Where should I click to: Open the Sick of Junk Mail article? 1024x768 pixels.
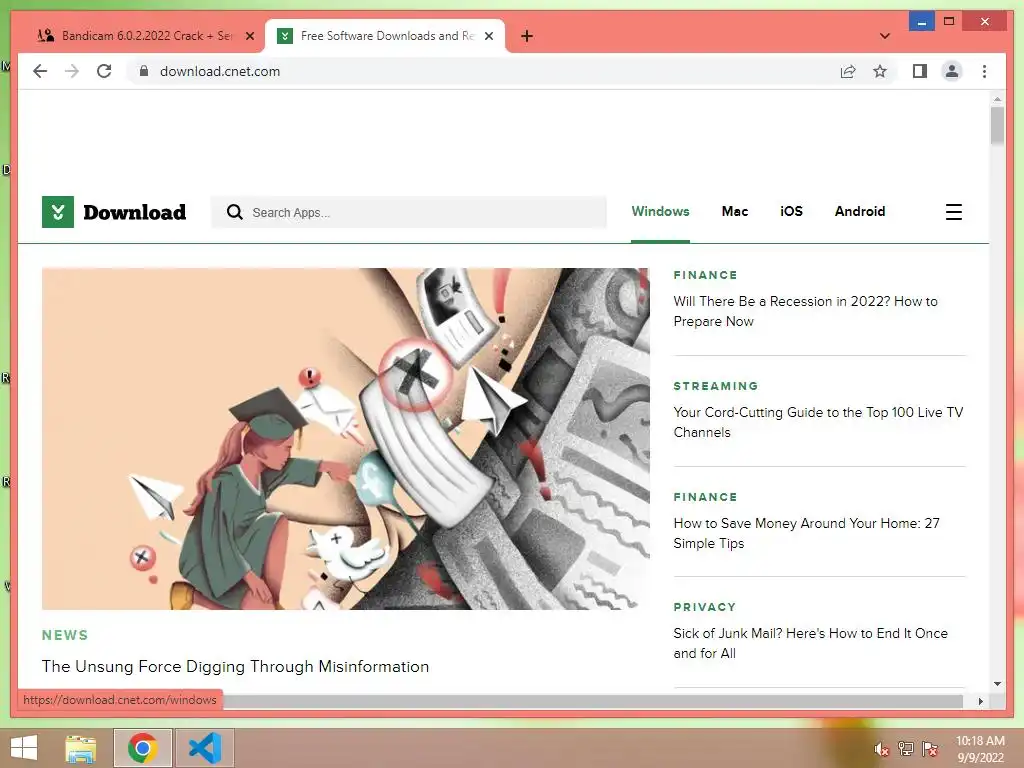[810, 643]
